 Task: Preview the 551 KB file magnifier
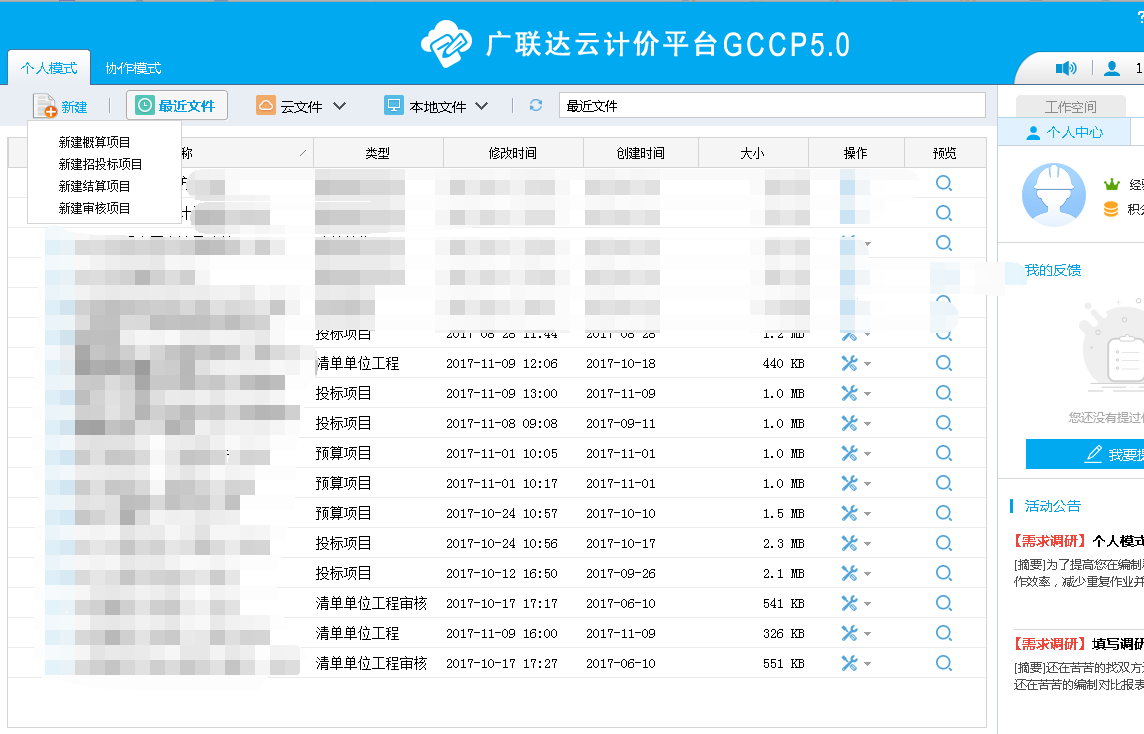point(944,663)
